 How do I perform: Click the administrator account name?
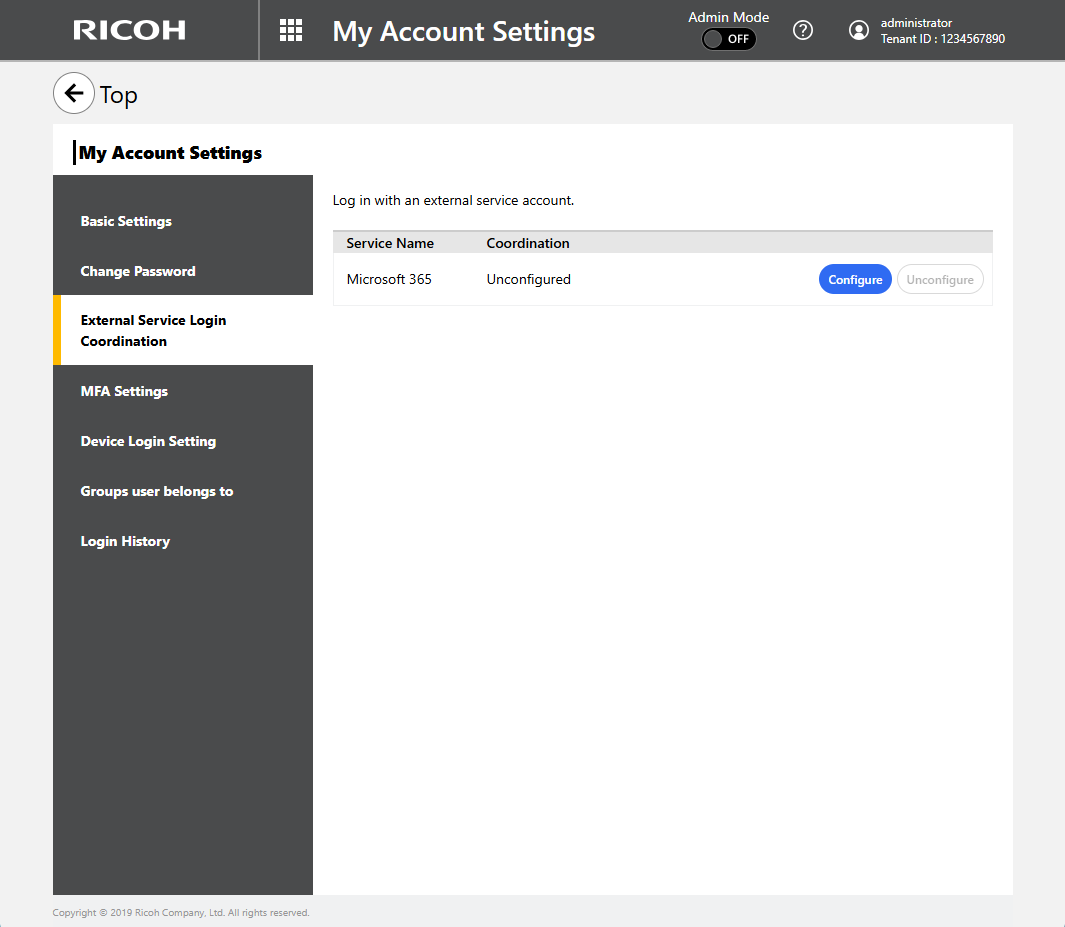tap(916, 23)
